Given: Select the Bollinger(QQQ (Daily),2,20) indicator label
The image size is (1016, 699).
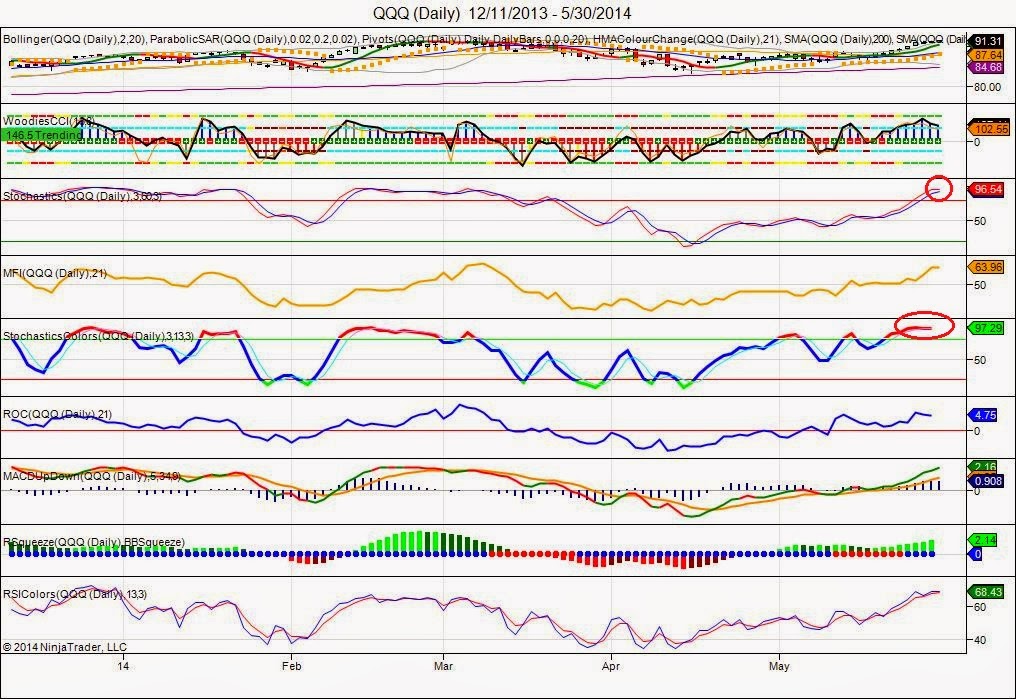Looking at the screenshot, I should click(x=75, y=40).
